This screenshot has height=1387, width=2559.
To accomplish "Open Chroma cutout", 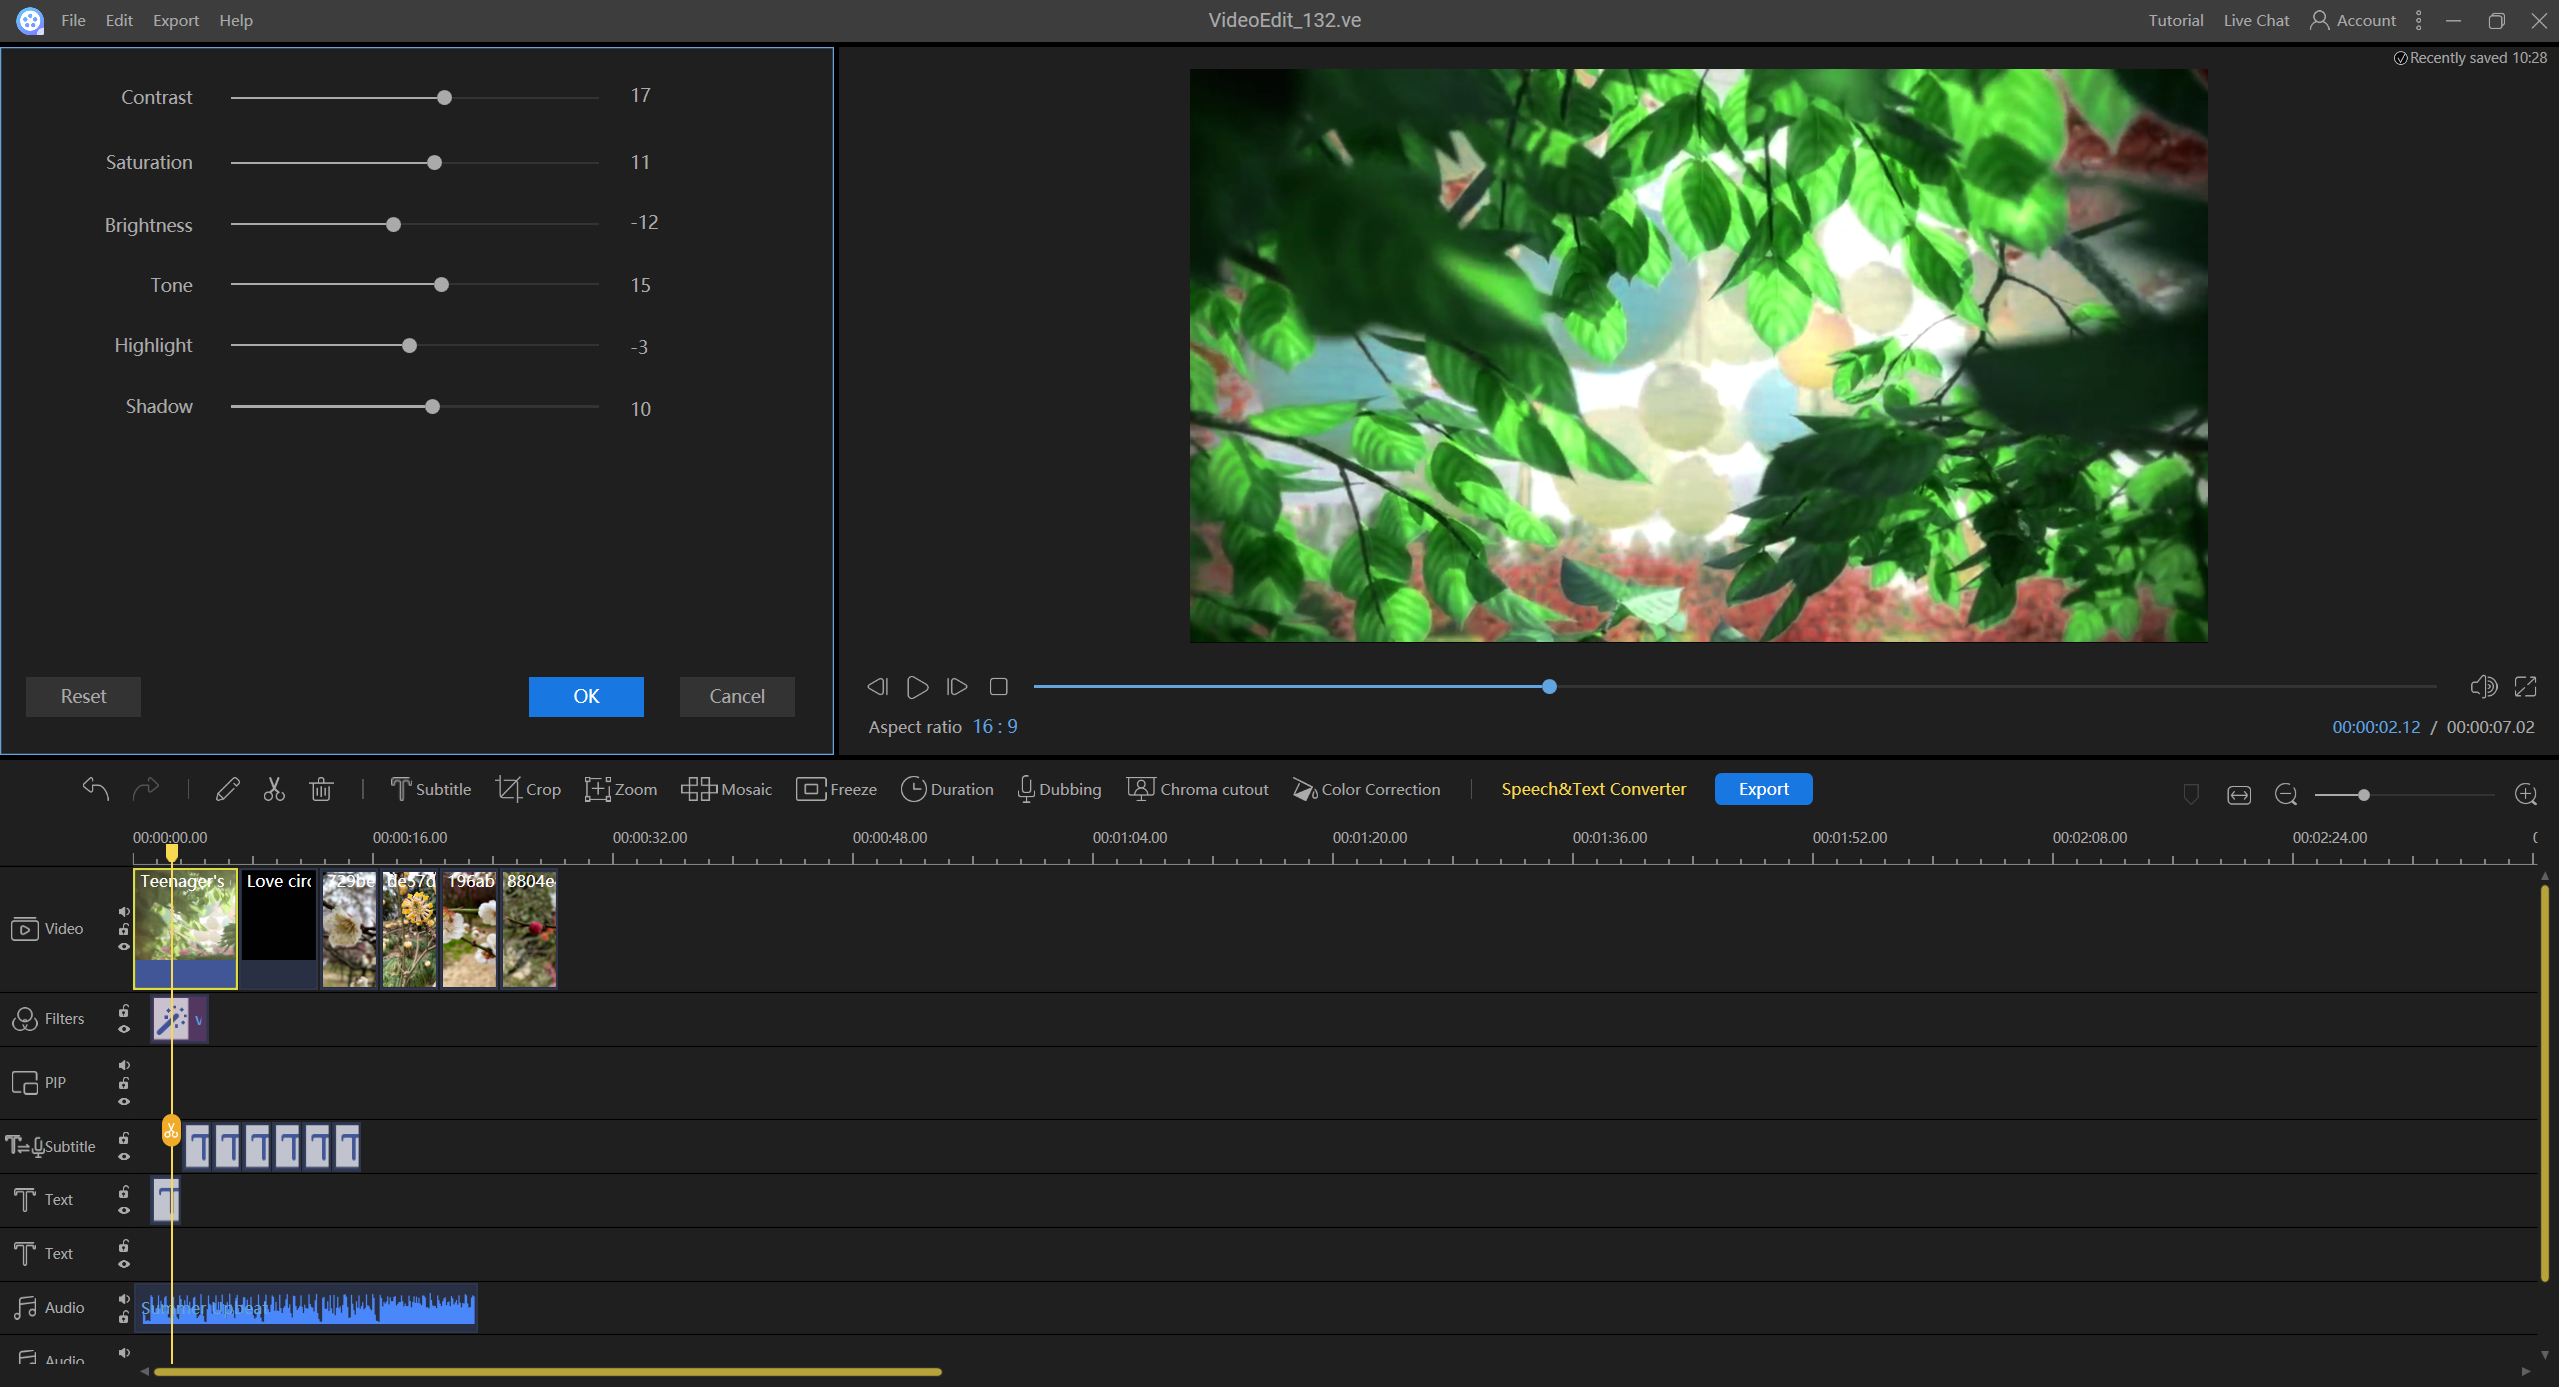I will 1196,789.
